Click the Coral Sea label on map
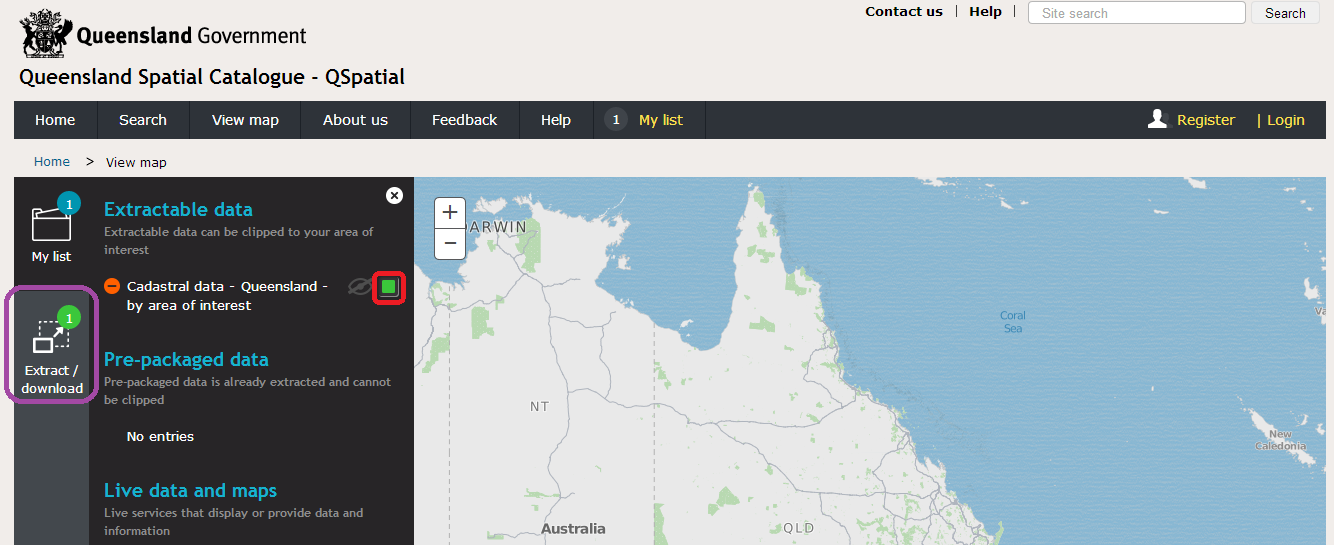The image size is (1334, 545). [x=1013, y=322]
